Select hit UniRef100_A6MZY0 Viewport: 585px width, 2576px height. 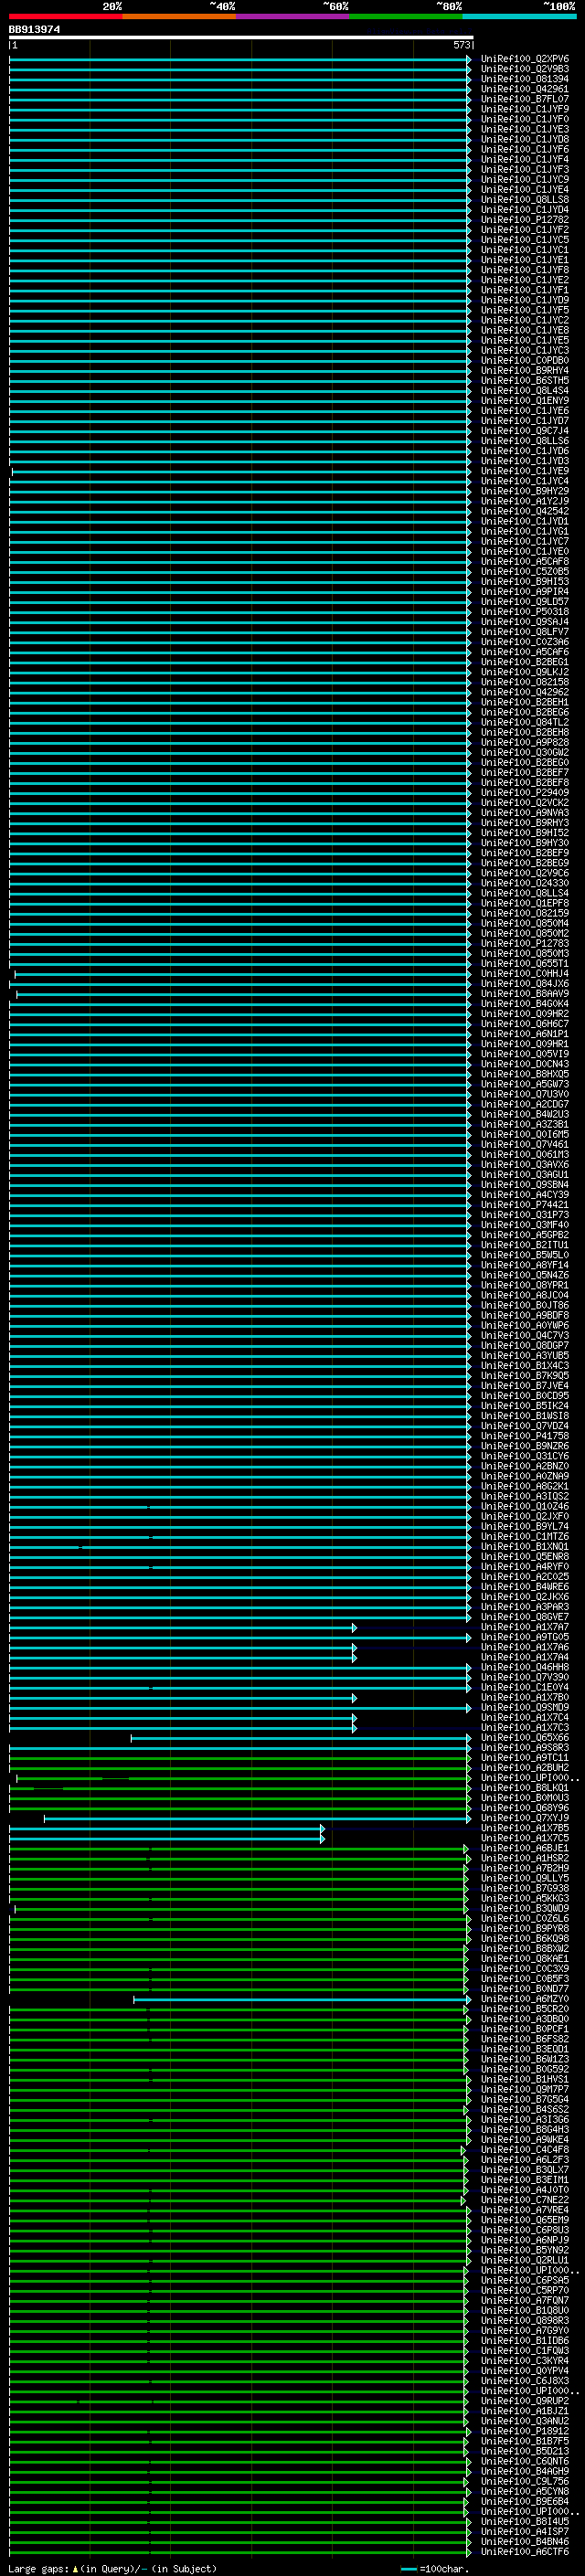point(524,1999)
